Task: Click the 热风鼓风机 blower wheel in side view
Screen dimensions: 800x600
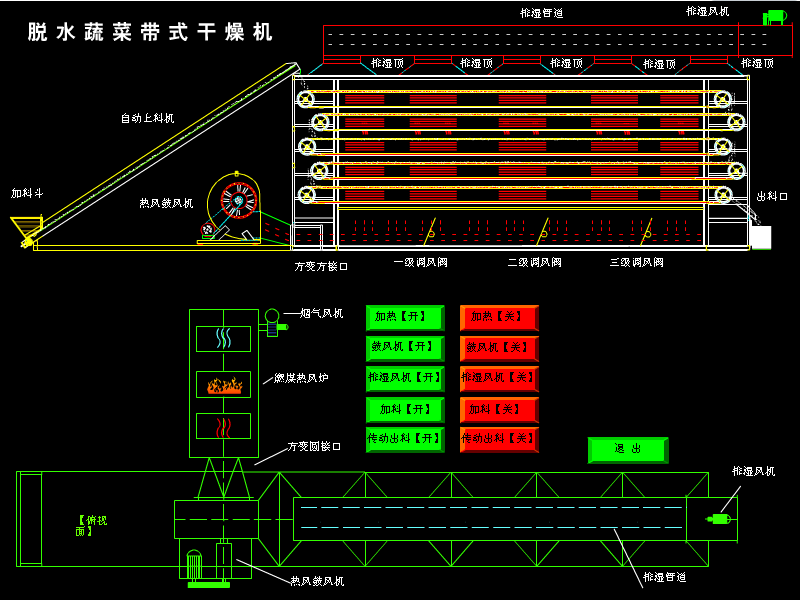Action: tap(238, 200)
